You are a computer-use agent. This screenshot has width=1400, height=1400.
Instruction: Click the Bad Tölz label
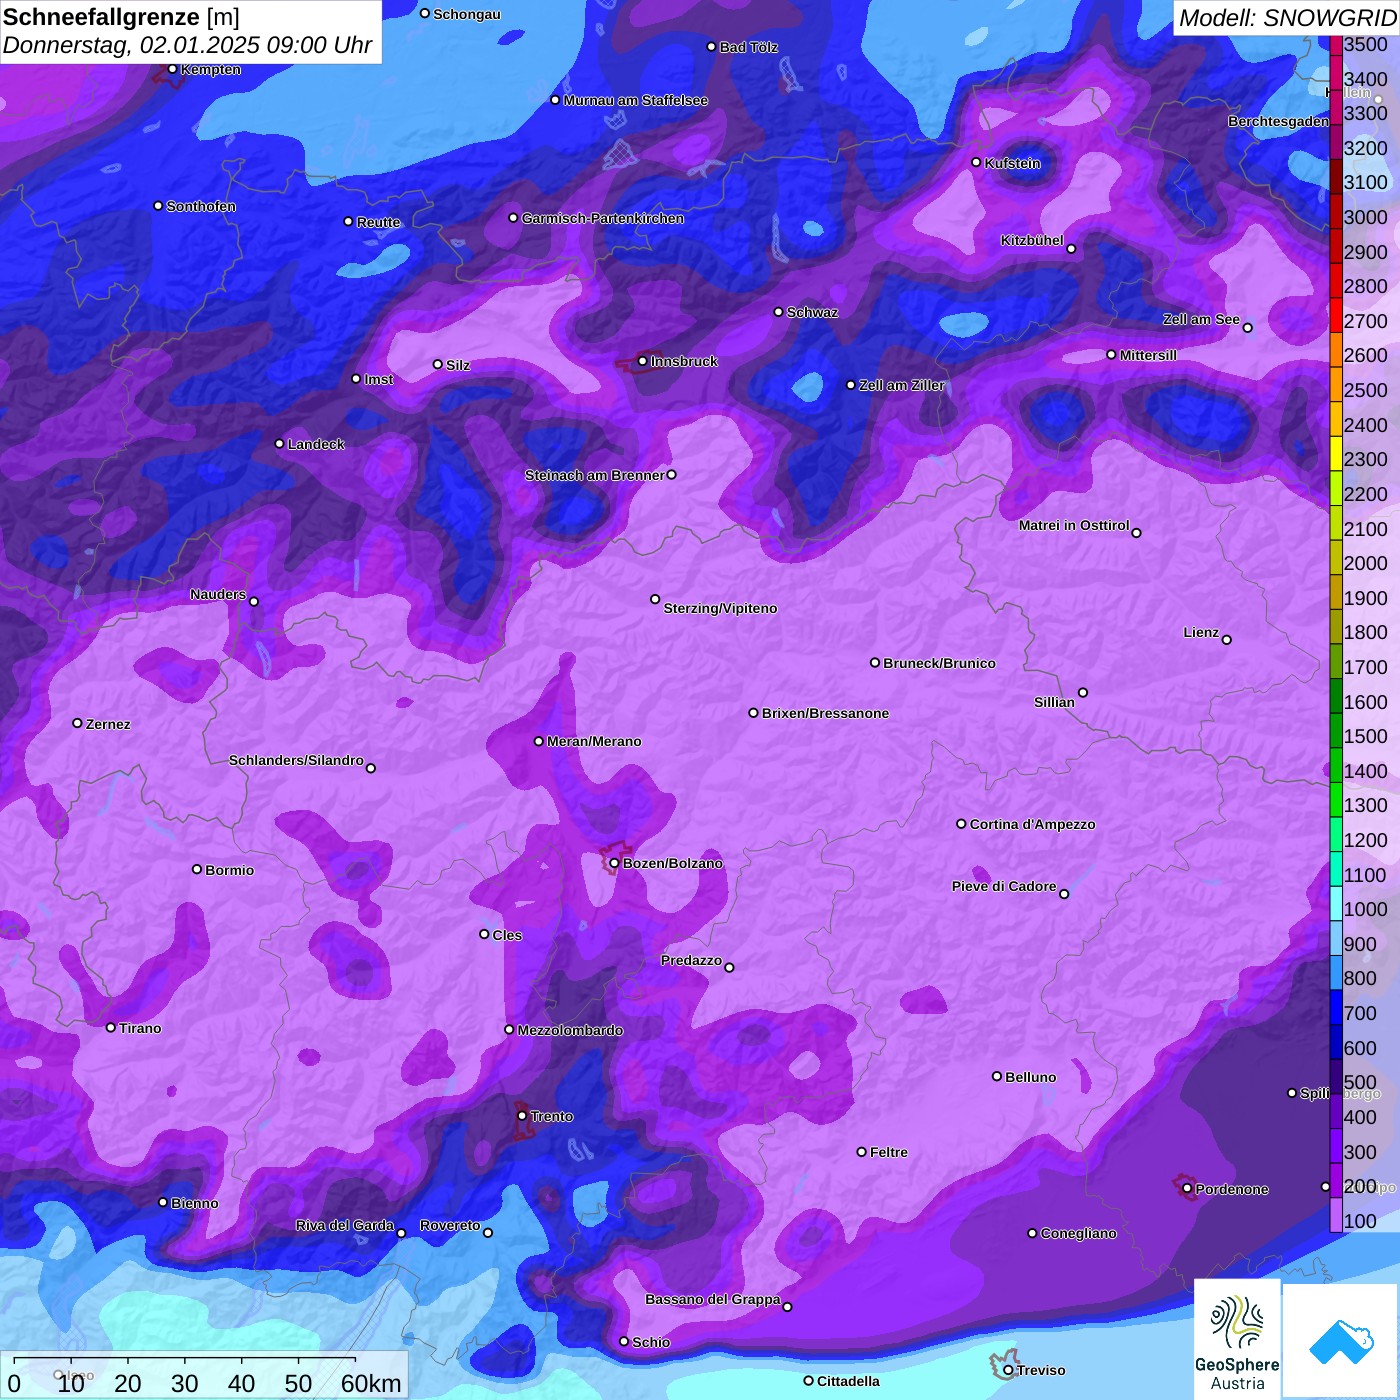coord(748,47)
